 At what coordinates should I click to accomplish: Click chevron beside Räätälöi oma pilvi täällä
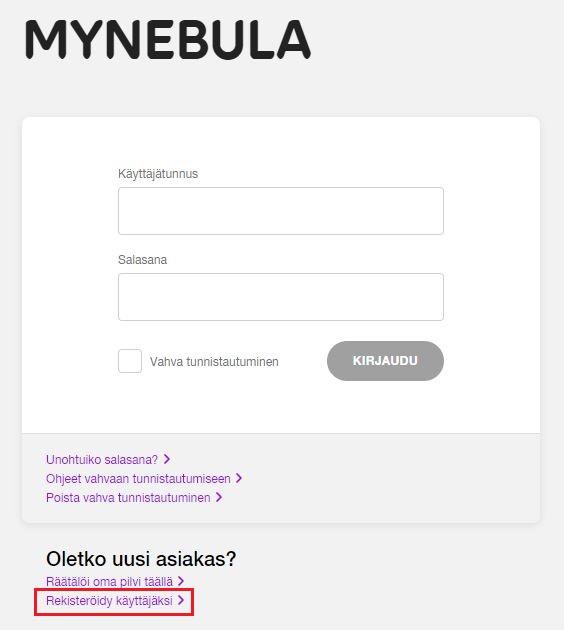[181, 581]
